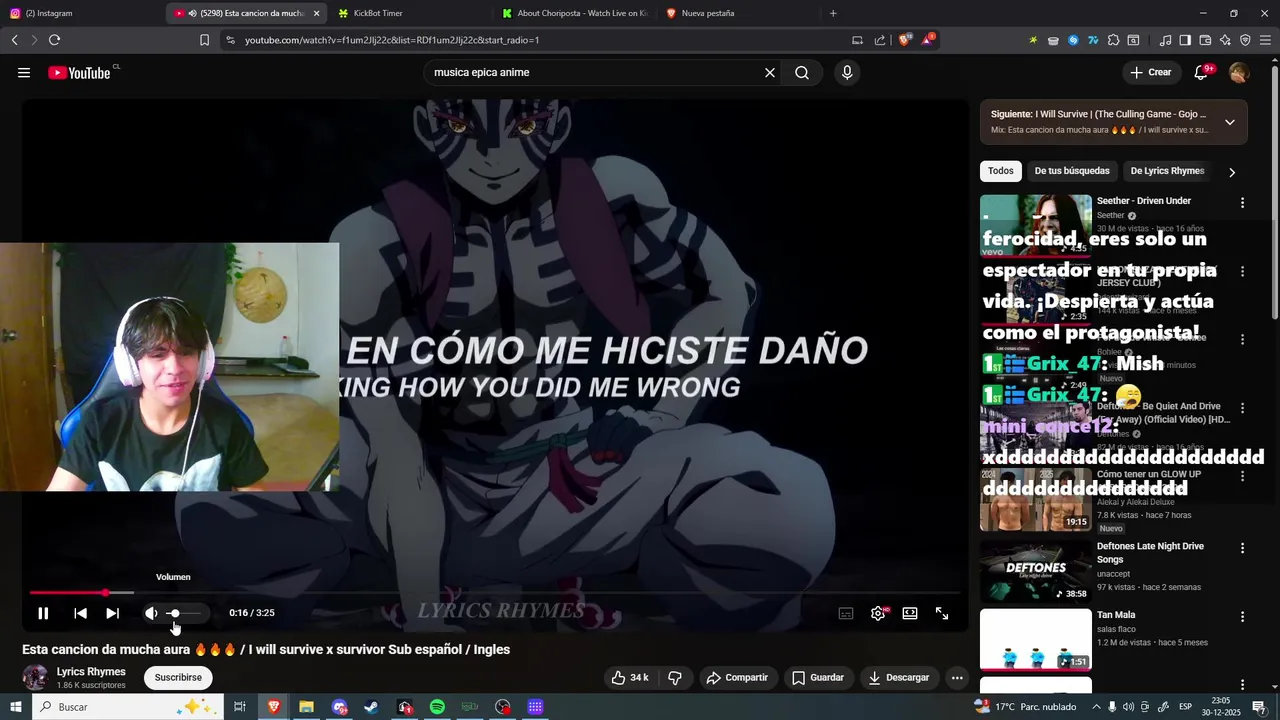Screen dimensions: 1280x720
Task: Mute the video with speaker icon
Action: tap(151, 613)
